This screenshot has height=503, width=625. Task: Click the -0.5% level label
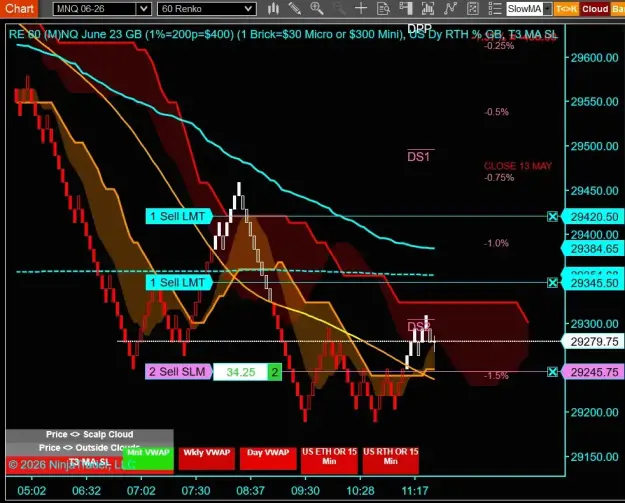[x=496, y=112]
